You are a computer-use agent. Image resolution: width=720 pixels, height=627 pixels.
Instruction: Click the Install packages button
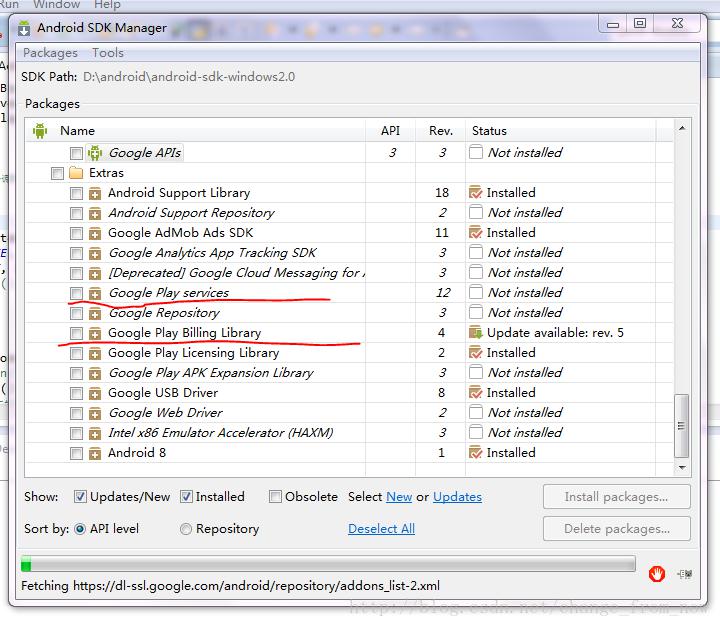[x=616, y=497]
